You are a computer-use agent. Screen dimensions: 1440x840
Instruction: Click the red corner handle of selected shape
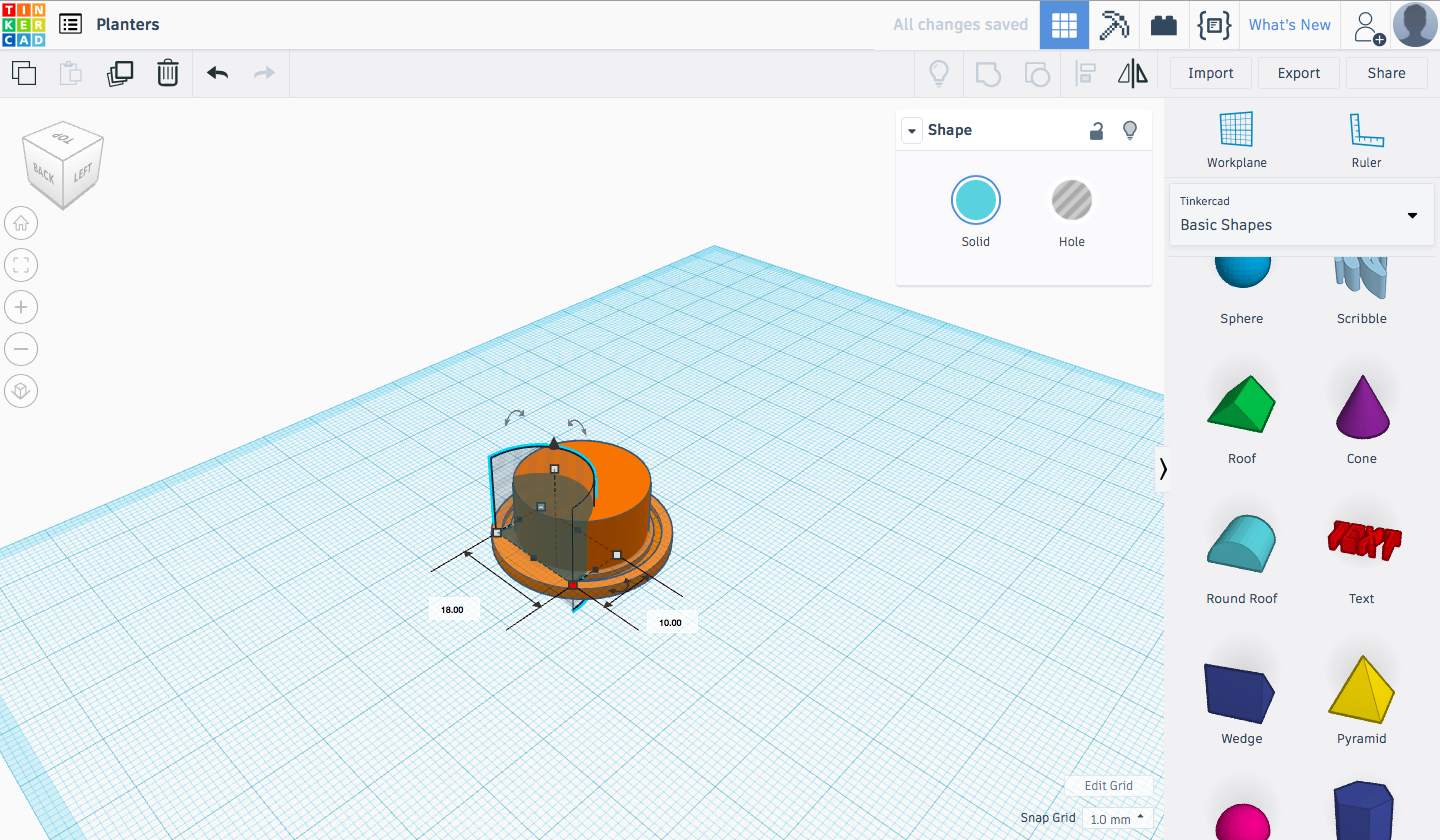click(573, 584)
